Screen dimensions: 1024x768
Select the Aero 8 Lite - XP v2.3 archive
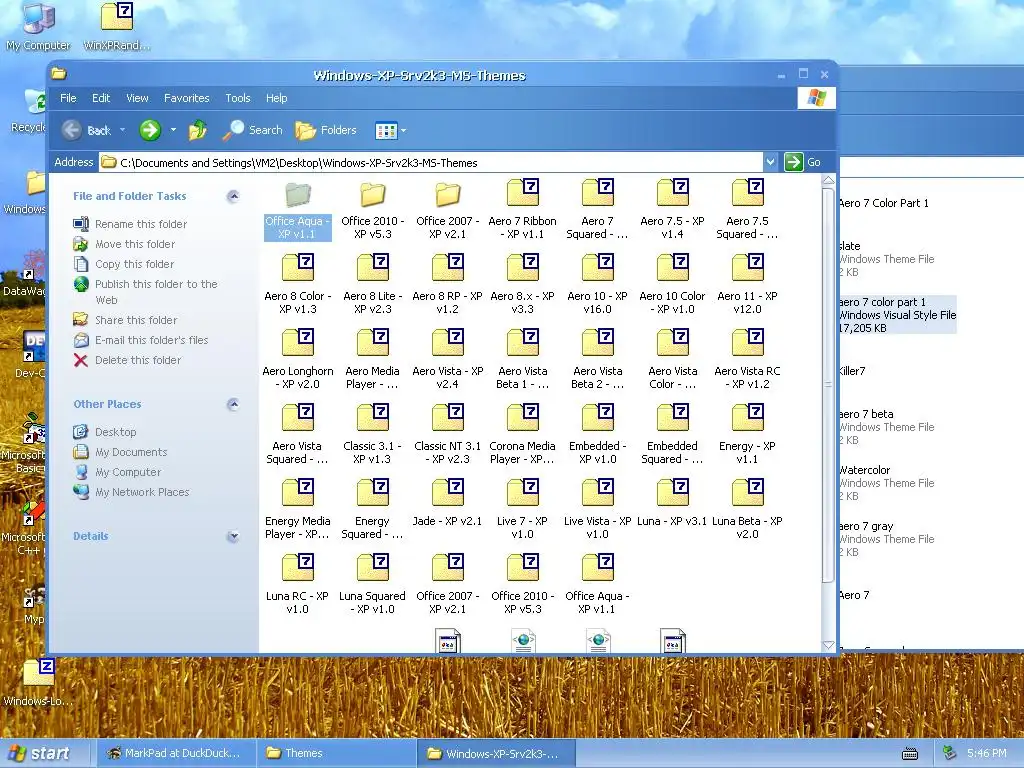click(372, 284)
